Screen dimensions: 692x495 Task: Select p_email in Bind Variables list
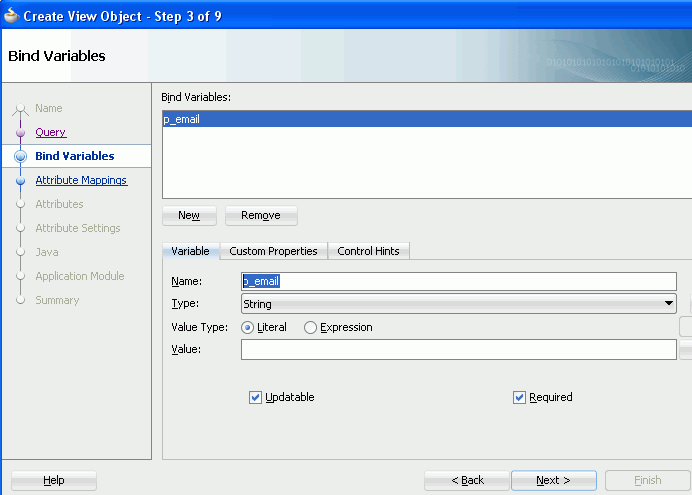click(183, 119)
